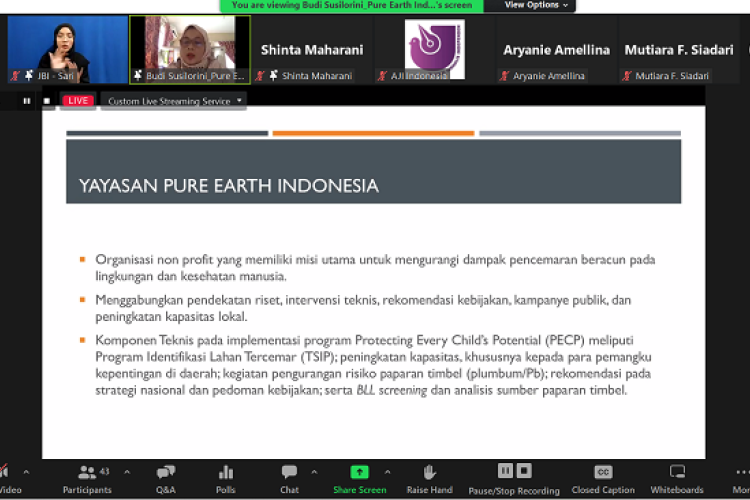The width and height of the screenshot is (750, 500).
Task: Open Closed Caption settings
Action: (x=603, y=477)
